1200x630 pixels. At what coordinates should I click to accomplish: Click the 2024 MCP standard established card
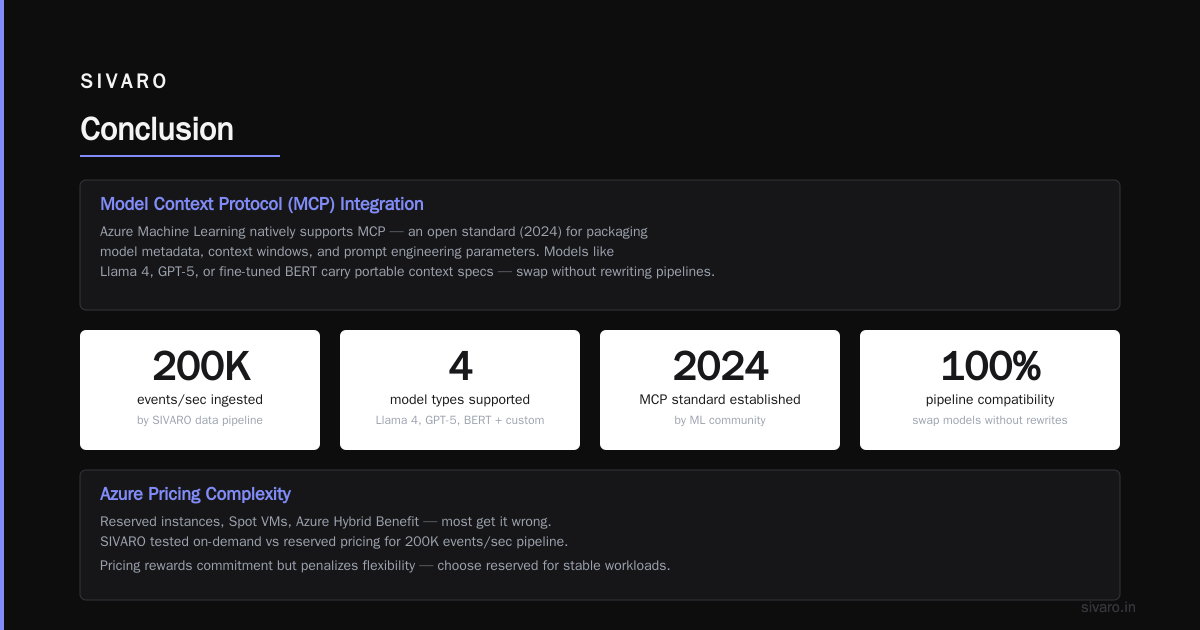pyautogui.click(x=720, y=390)
